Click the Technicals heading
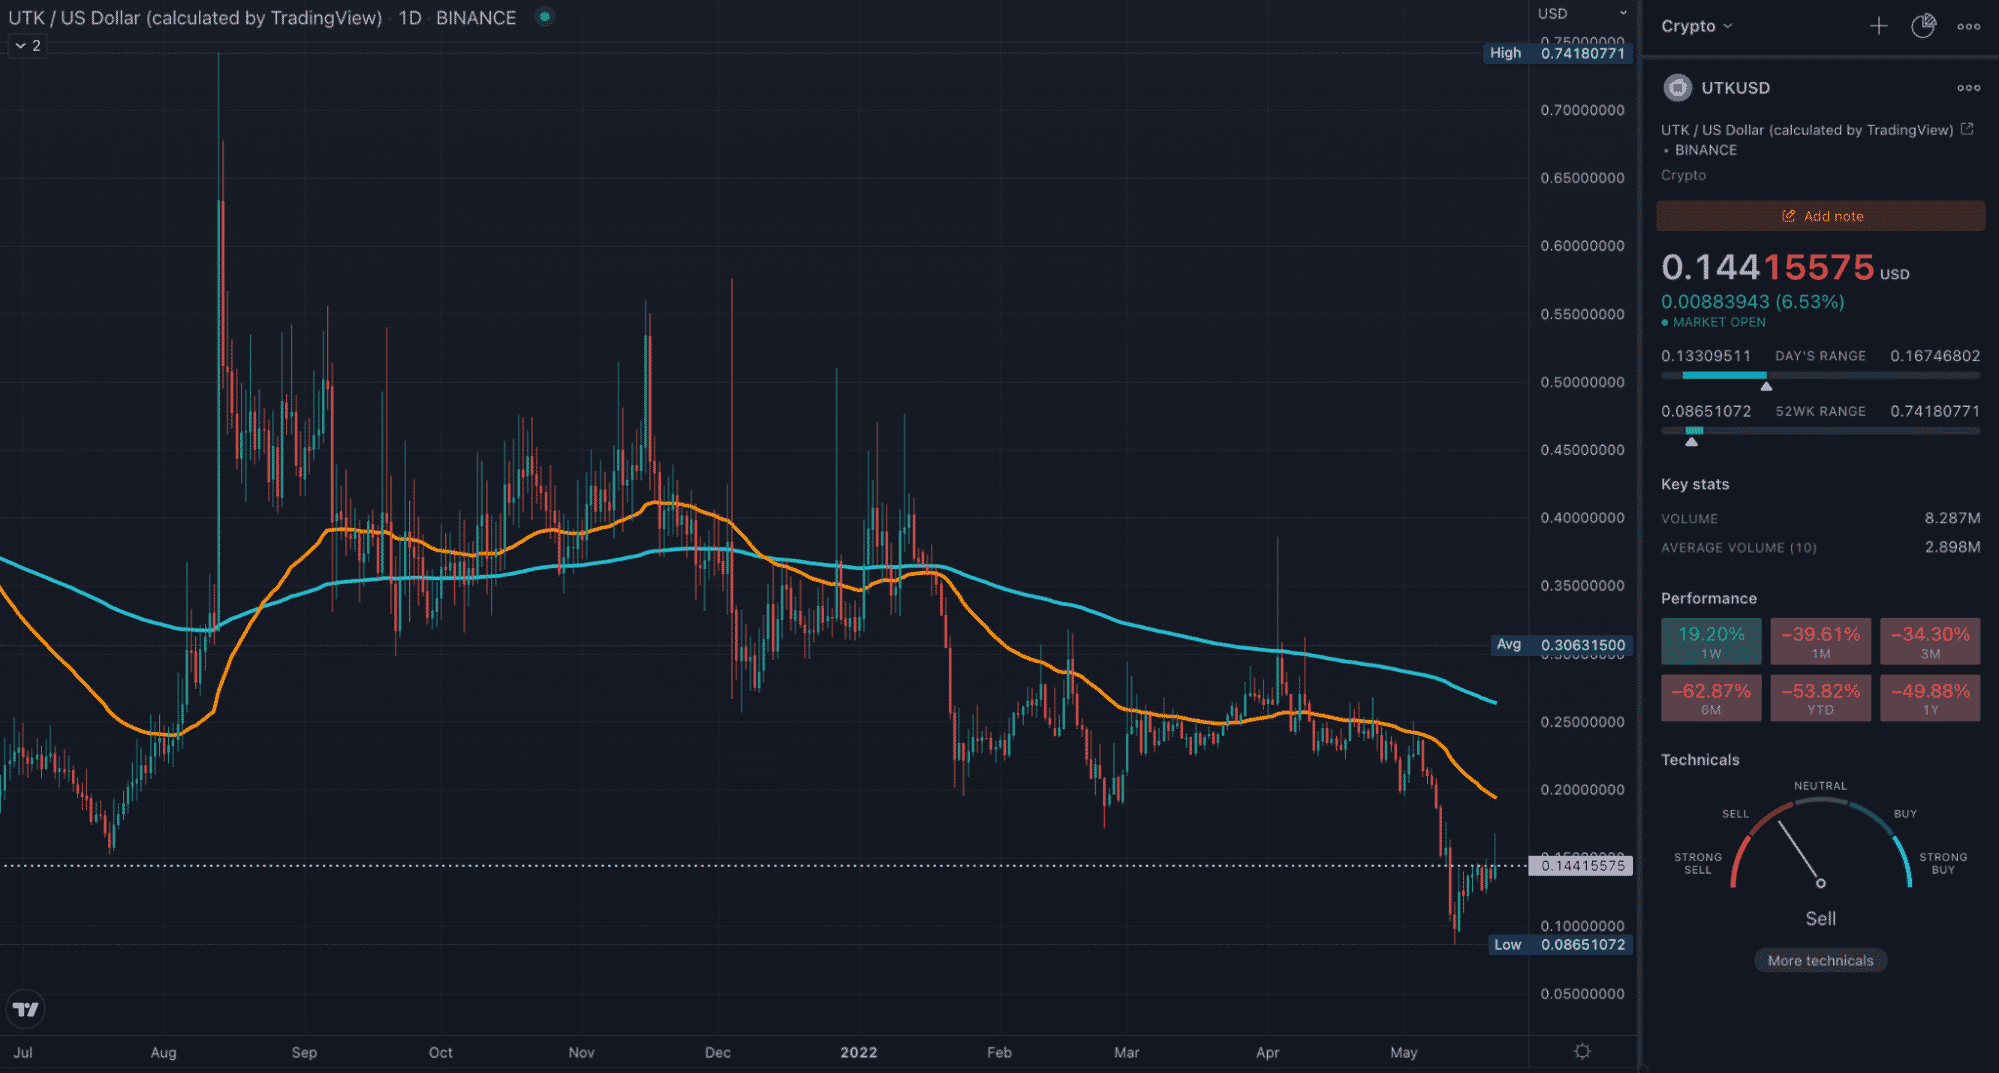The height and width of the screenshot is (1073, 1999). pos(1700,760)
